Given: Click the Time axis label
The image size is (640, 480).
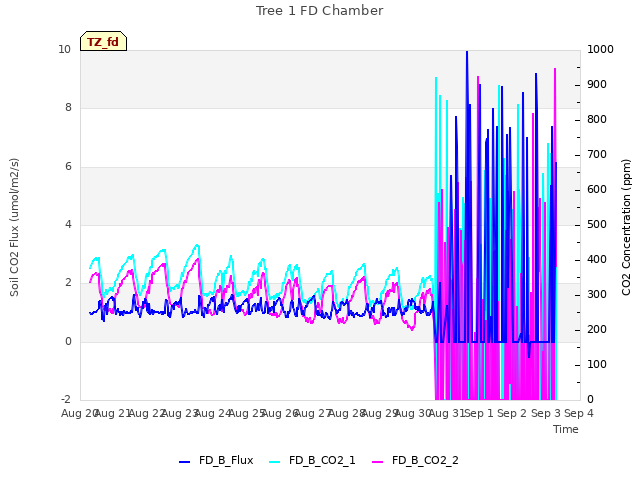Looking at the screenshot, I should (x=566, y=429).
